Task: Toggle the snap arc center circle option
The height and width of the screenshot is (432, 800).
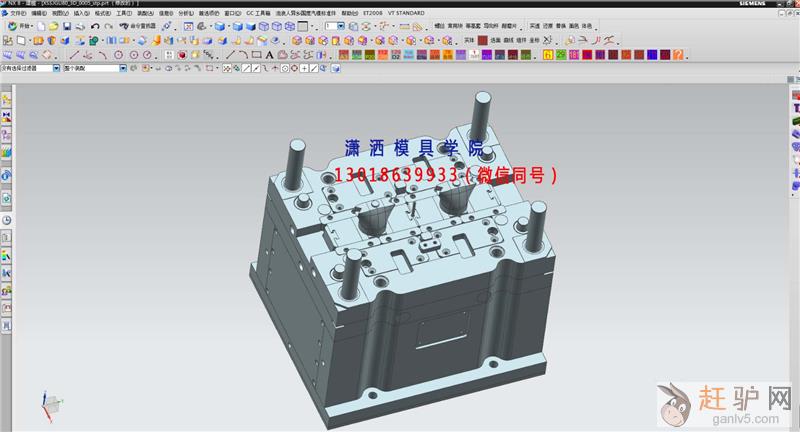Action: [x=283, y=68]
